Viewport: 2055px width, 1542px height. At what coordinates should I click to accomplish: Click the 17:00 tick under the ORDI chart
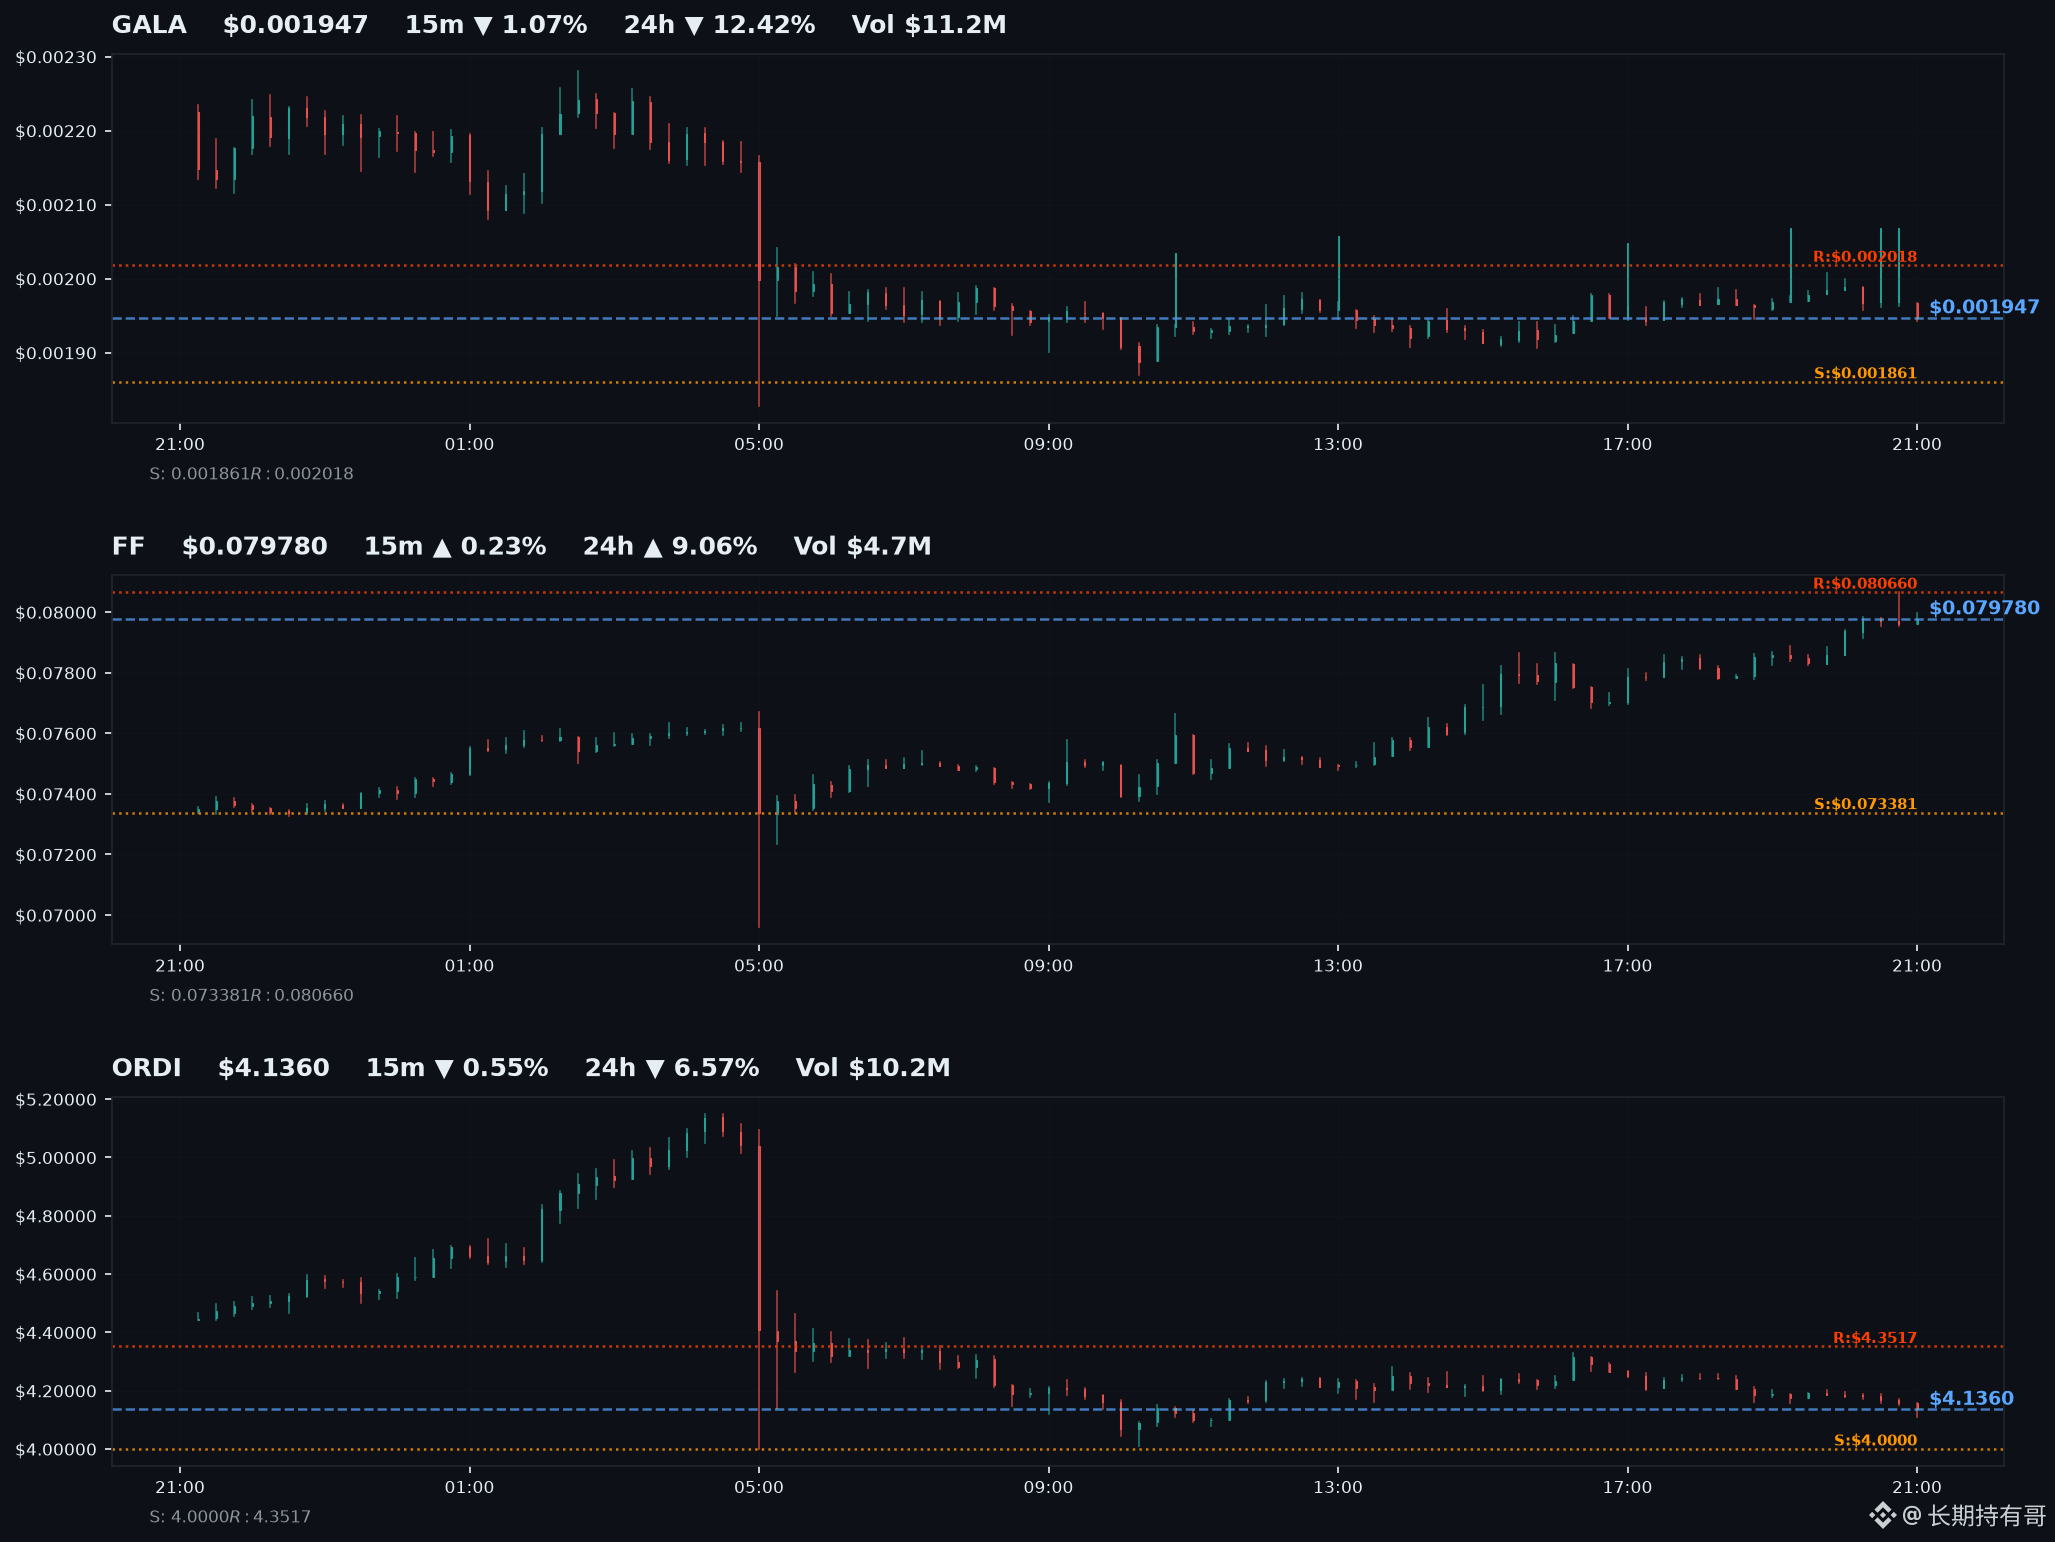pyautogui.click(x=1627, y=1488)
